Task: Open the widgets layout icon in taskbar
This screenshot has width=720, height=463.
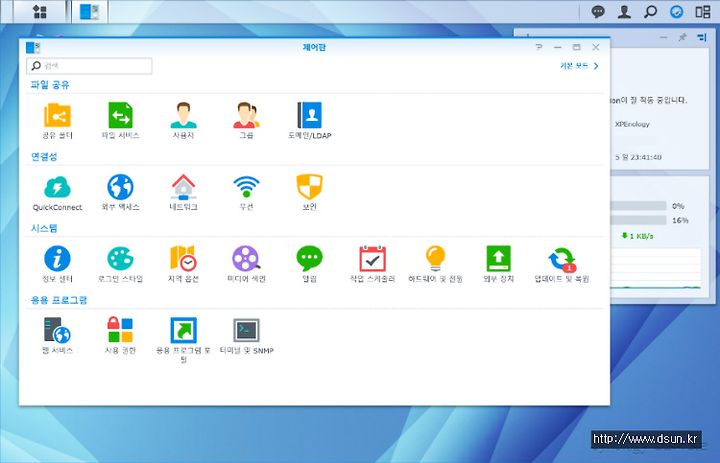Action: point(703,11)
